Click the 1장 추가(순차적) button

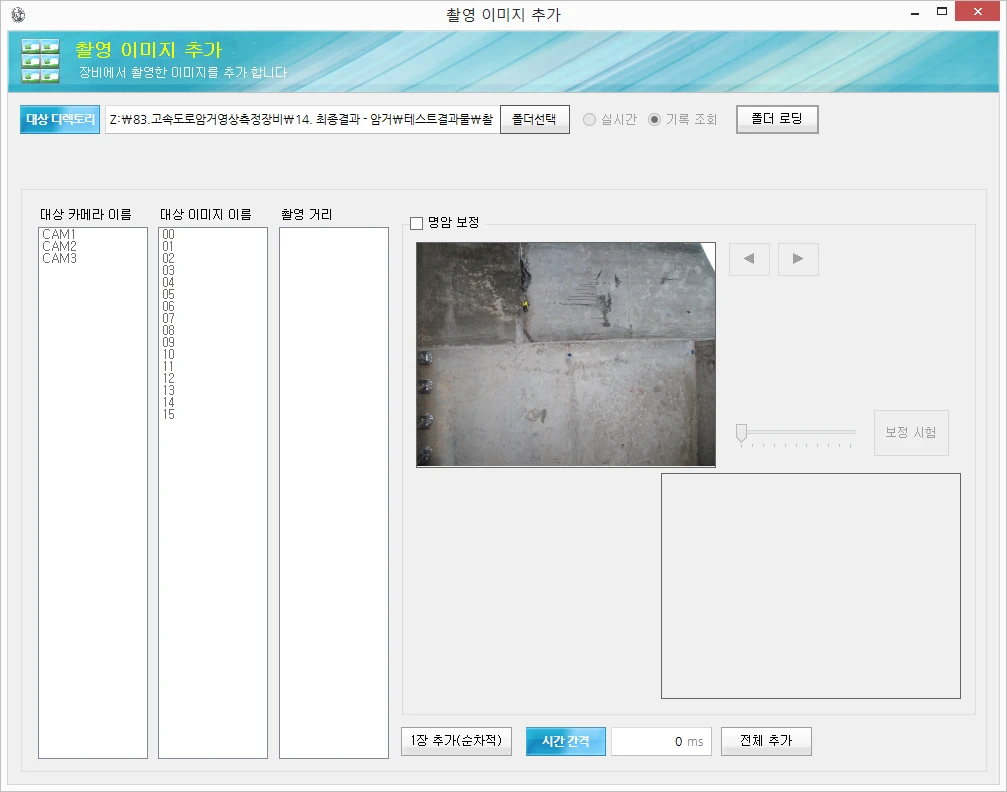pos(456,741)
